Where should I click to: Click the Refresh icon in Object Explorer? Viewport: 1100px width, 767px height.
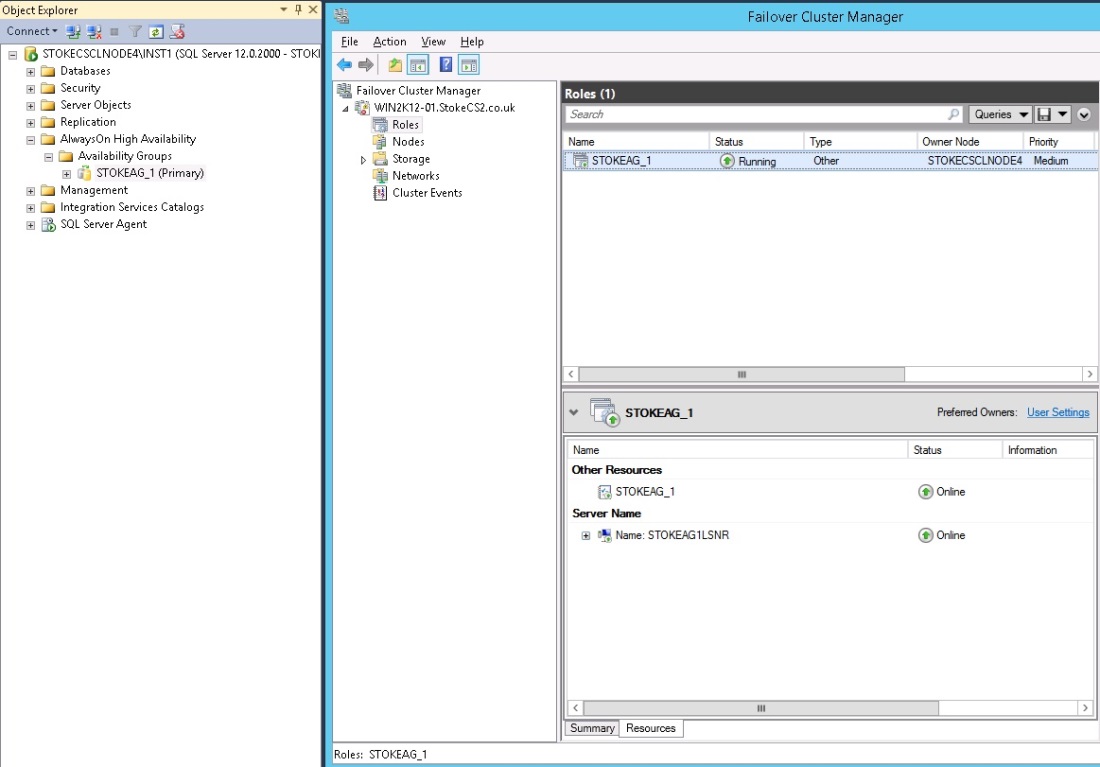coord(156,31)
